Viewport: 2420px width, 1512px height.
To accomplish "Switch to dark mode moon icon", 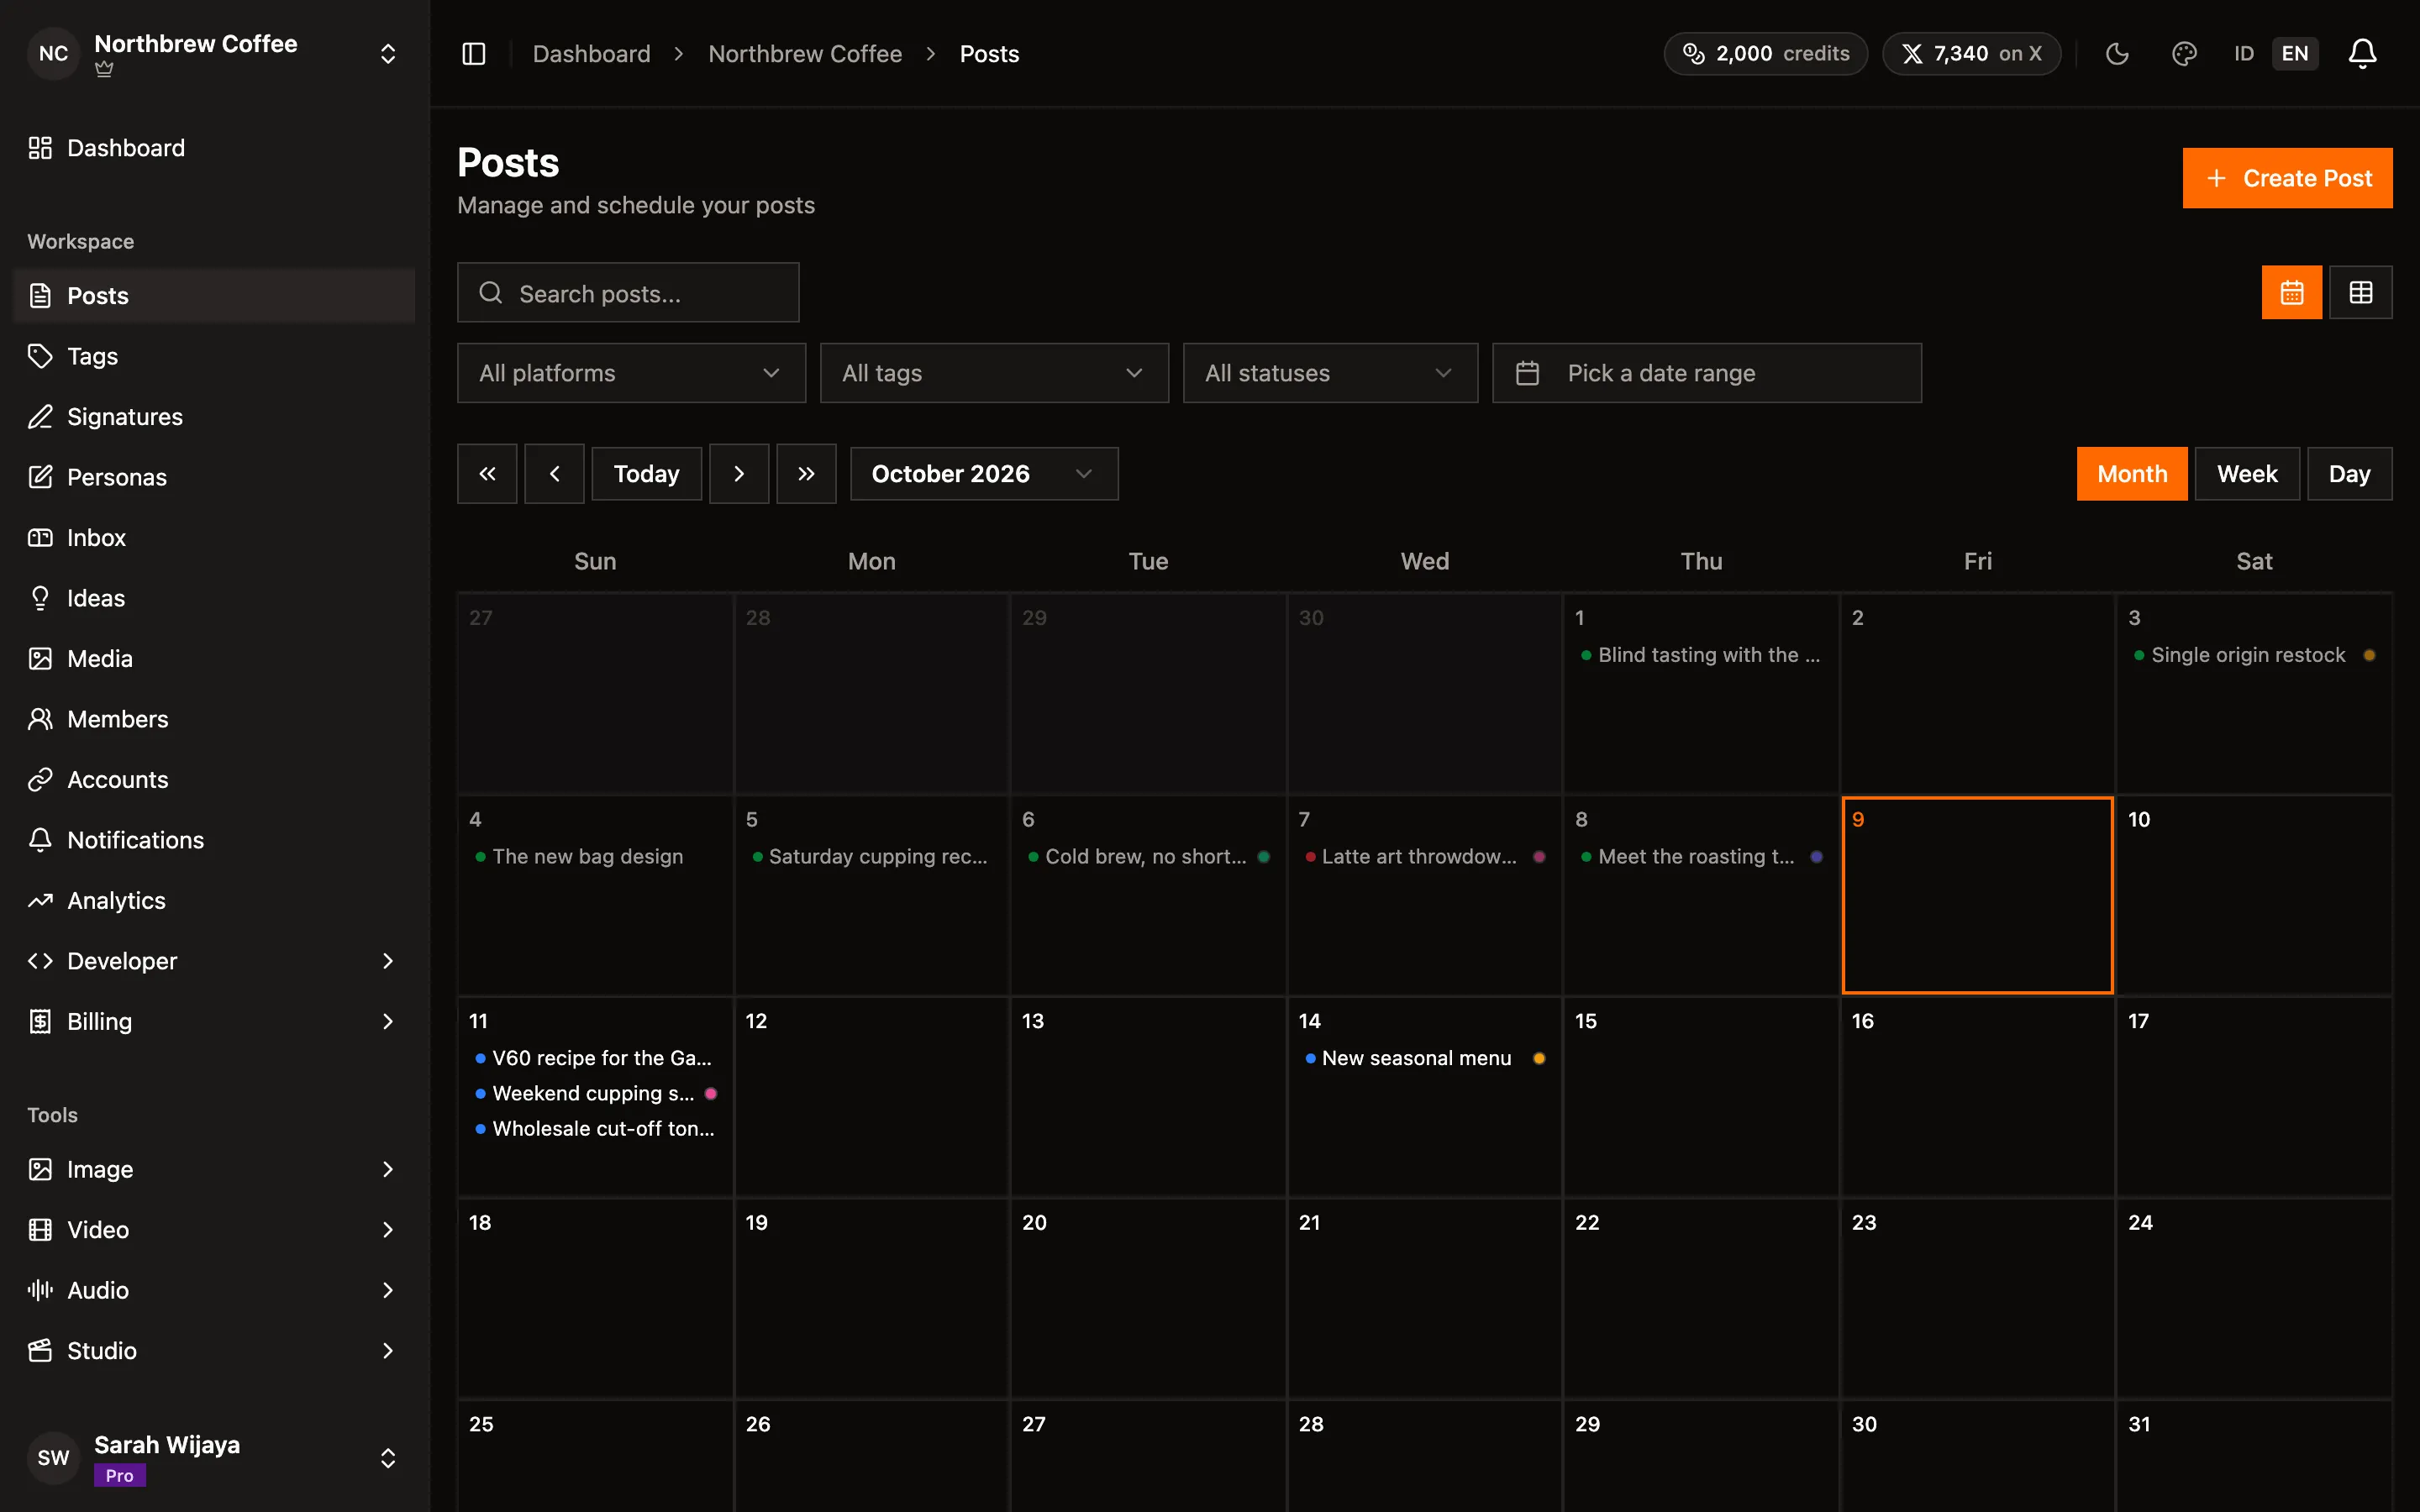I will [x=2117, y=54].
